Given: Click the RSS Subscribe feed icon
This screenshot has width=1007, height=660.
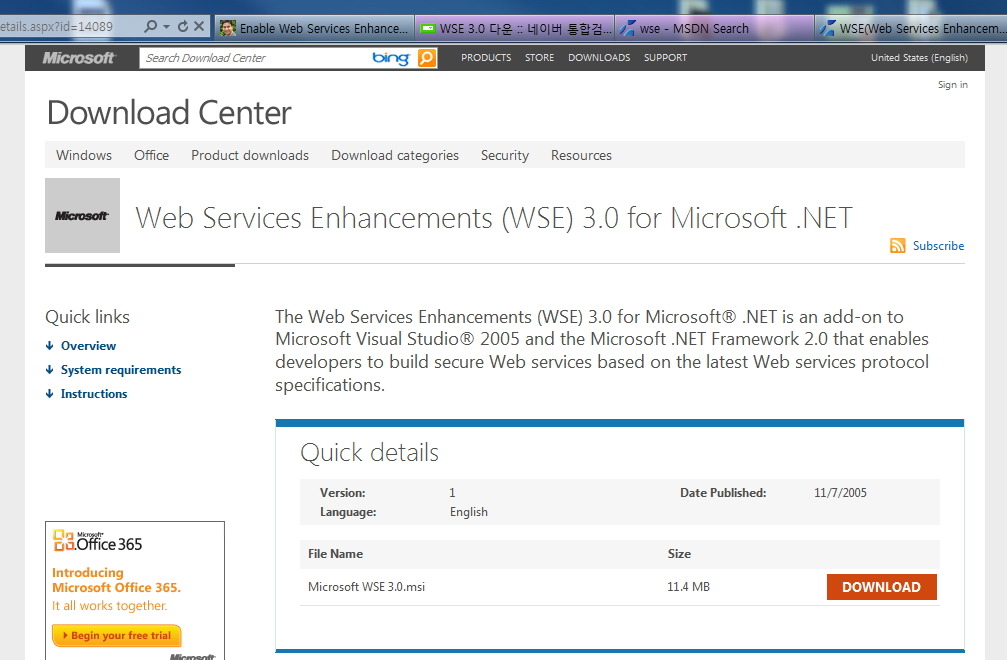Looking at the screenshot, I should 897,246.
